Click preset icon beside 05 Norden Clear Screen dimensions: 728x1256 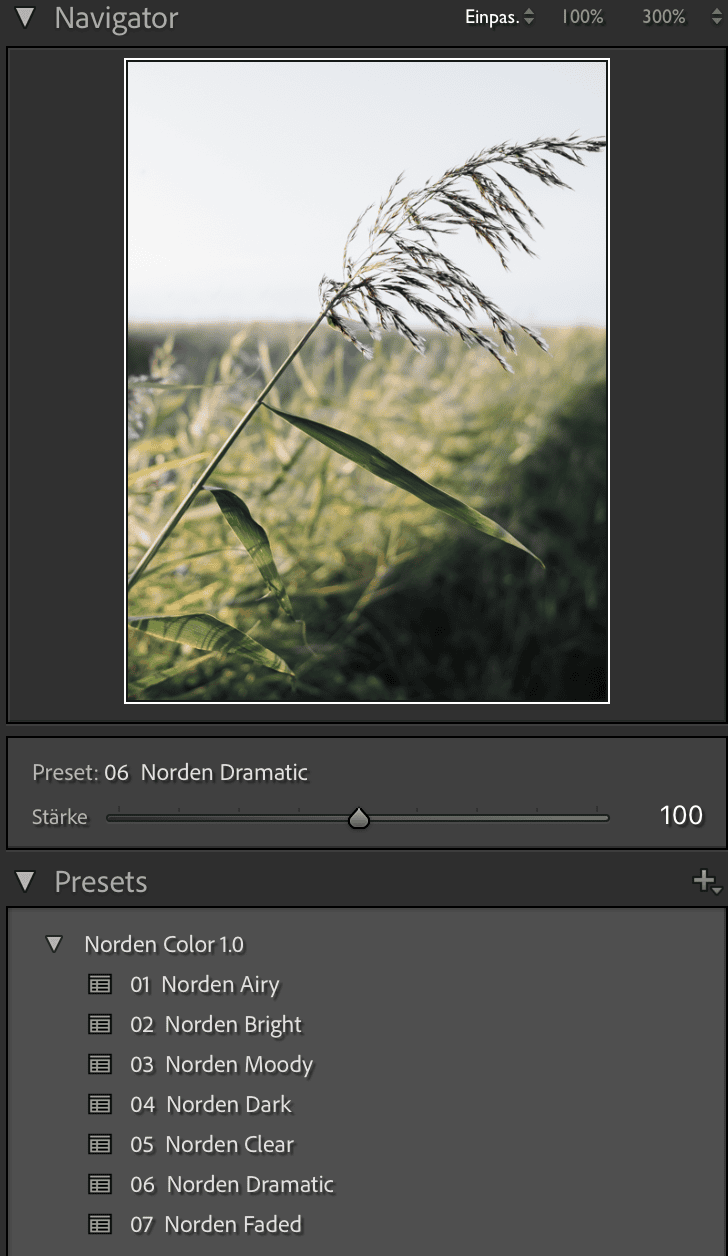tap(100, 1144)
